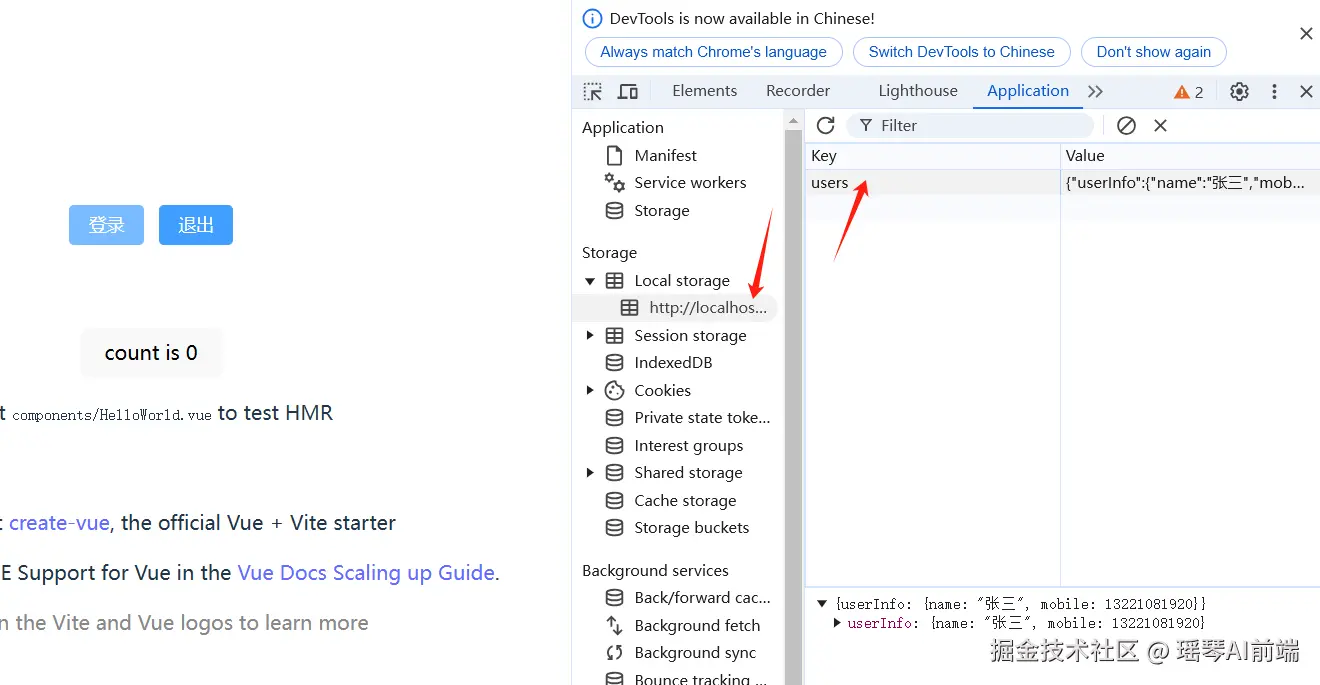Expand the Session storage tree node

(x=590, y=336)
